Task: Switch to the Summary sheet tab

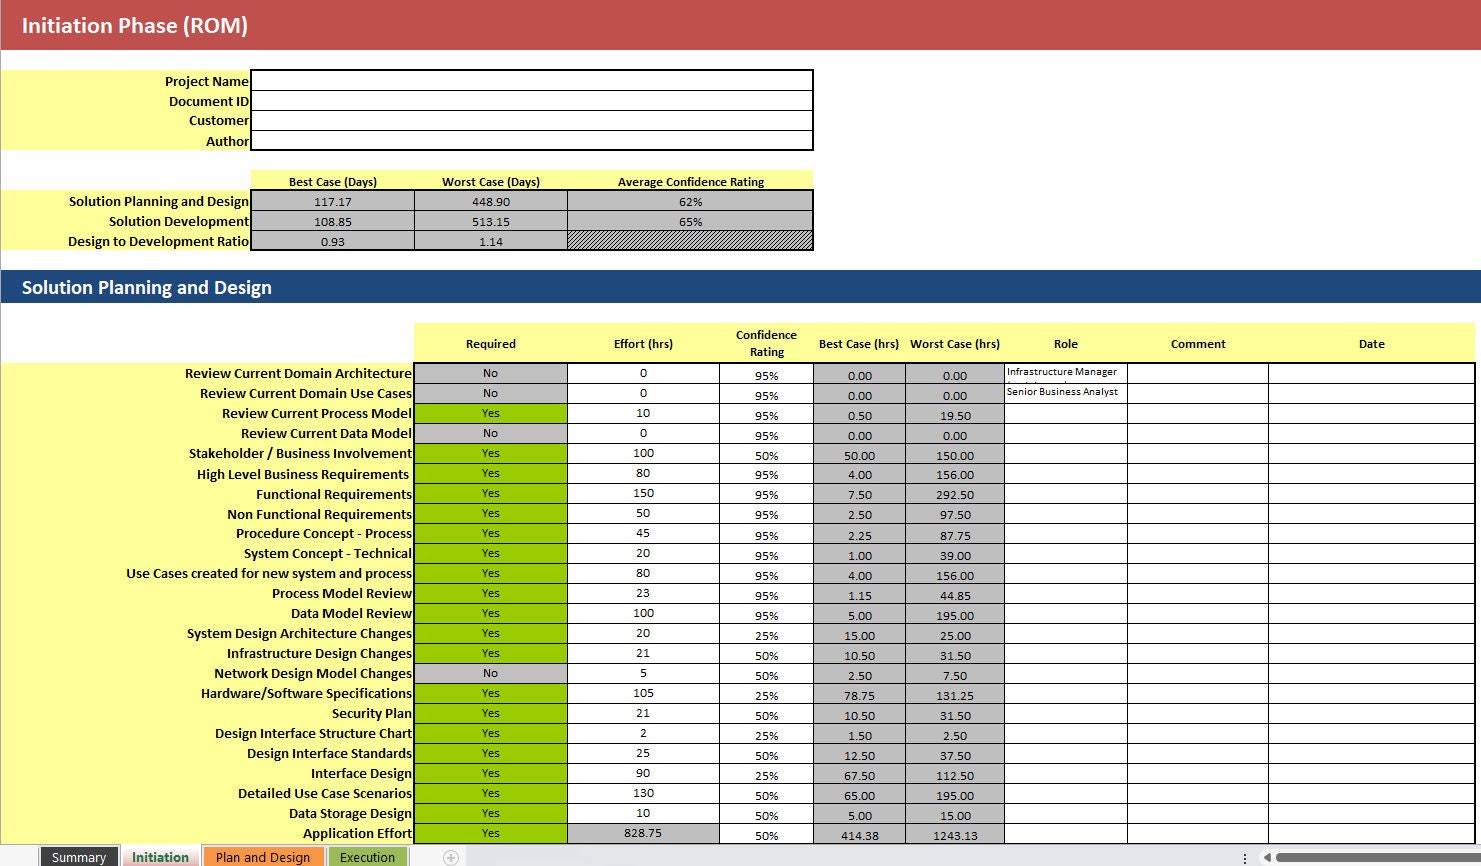Action: (x=78, y=857)
